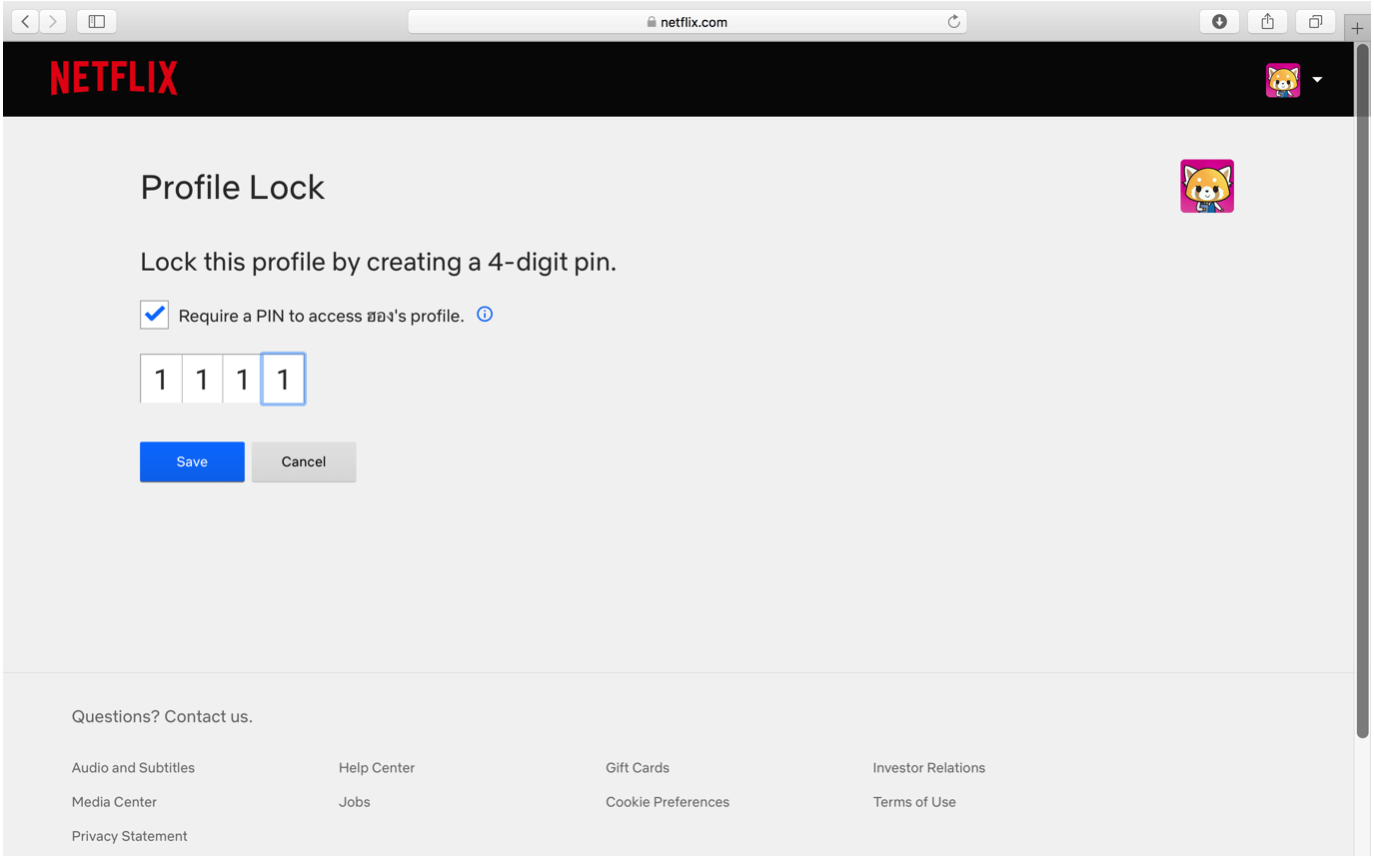Select the first PIN digit box
The width and height of the screenshot is (1374, 856).
point(161,380)
